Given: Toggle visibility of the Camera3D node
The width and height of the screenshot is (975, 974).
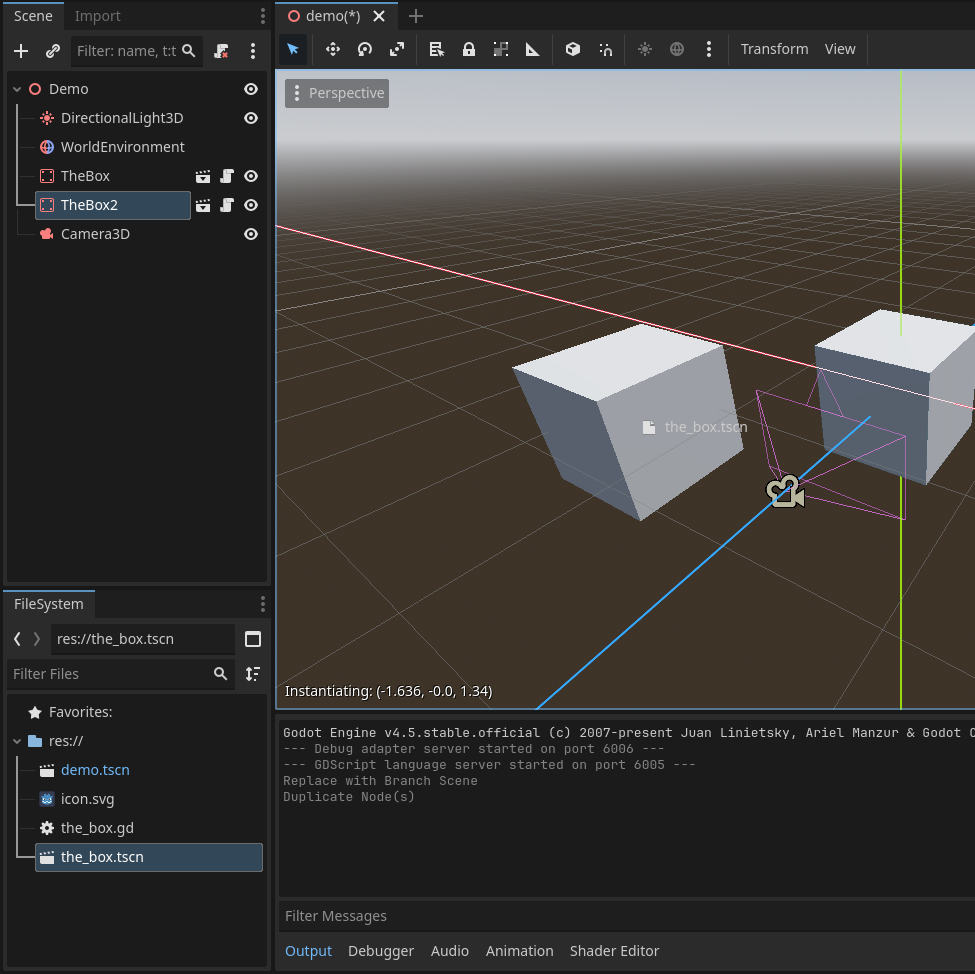Looking at the screenshot, I should tap(252, 234).
